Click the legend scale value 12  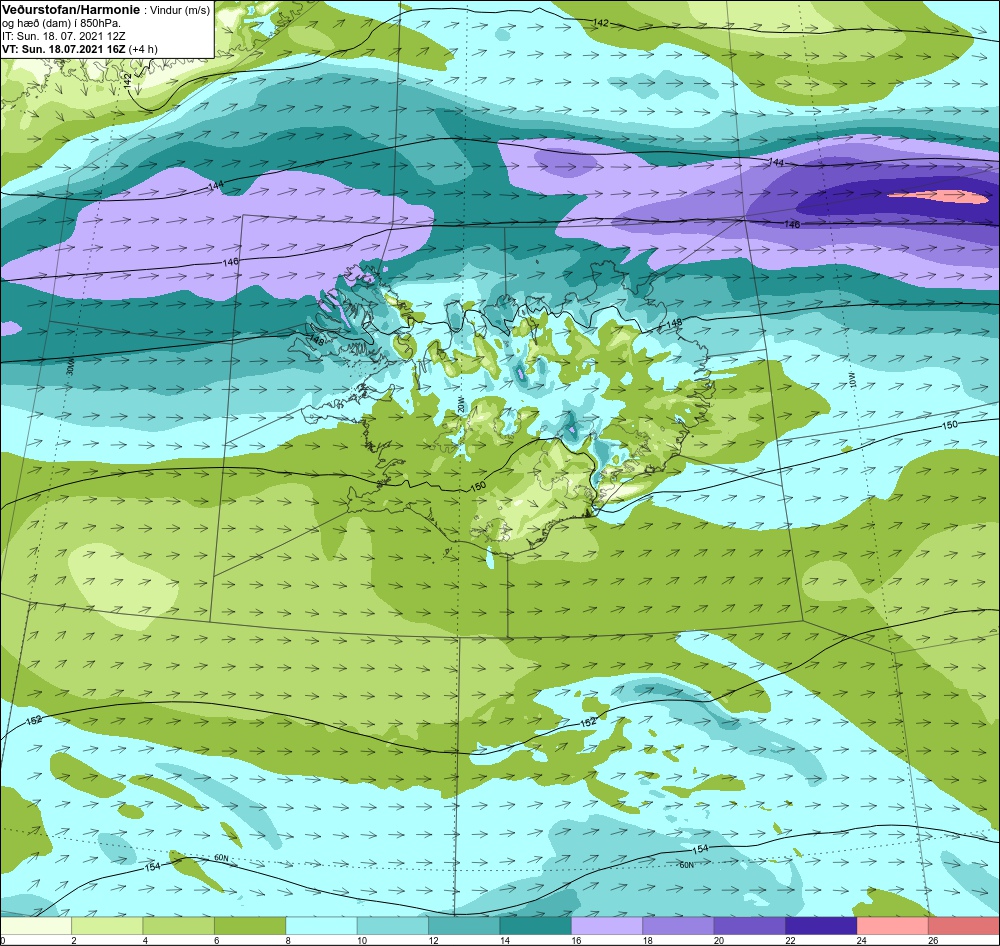pos(433,940)
